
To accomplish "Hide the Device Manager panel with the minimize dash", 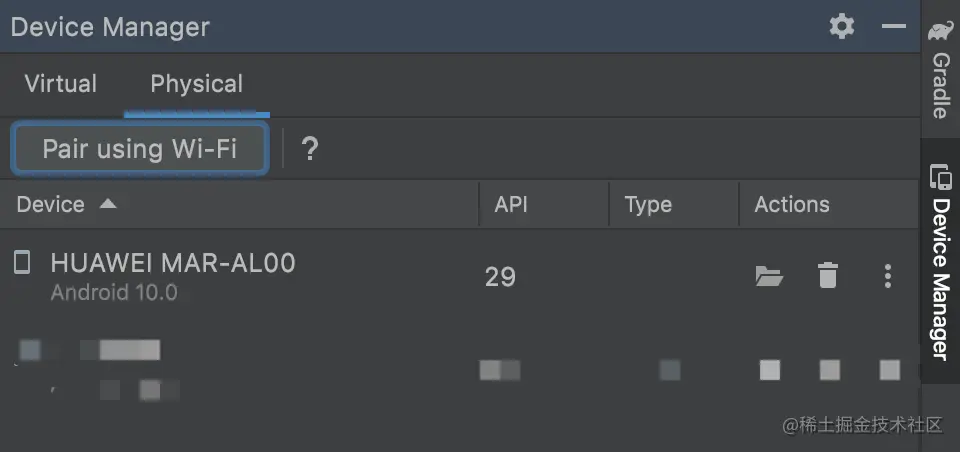I will 894,26.
